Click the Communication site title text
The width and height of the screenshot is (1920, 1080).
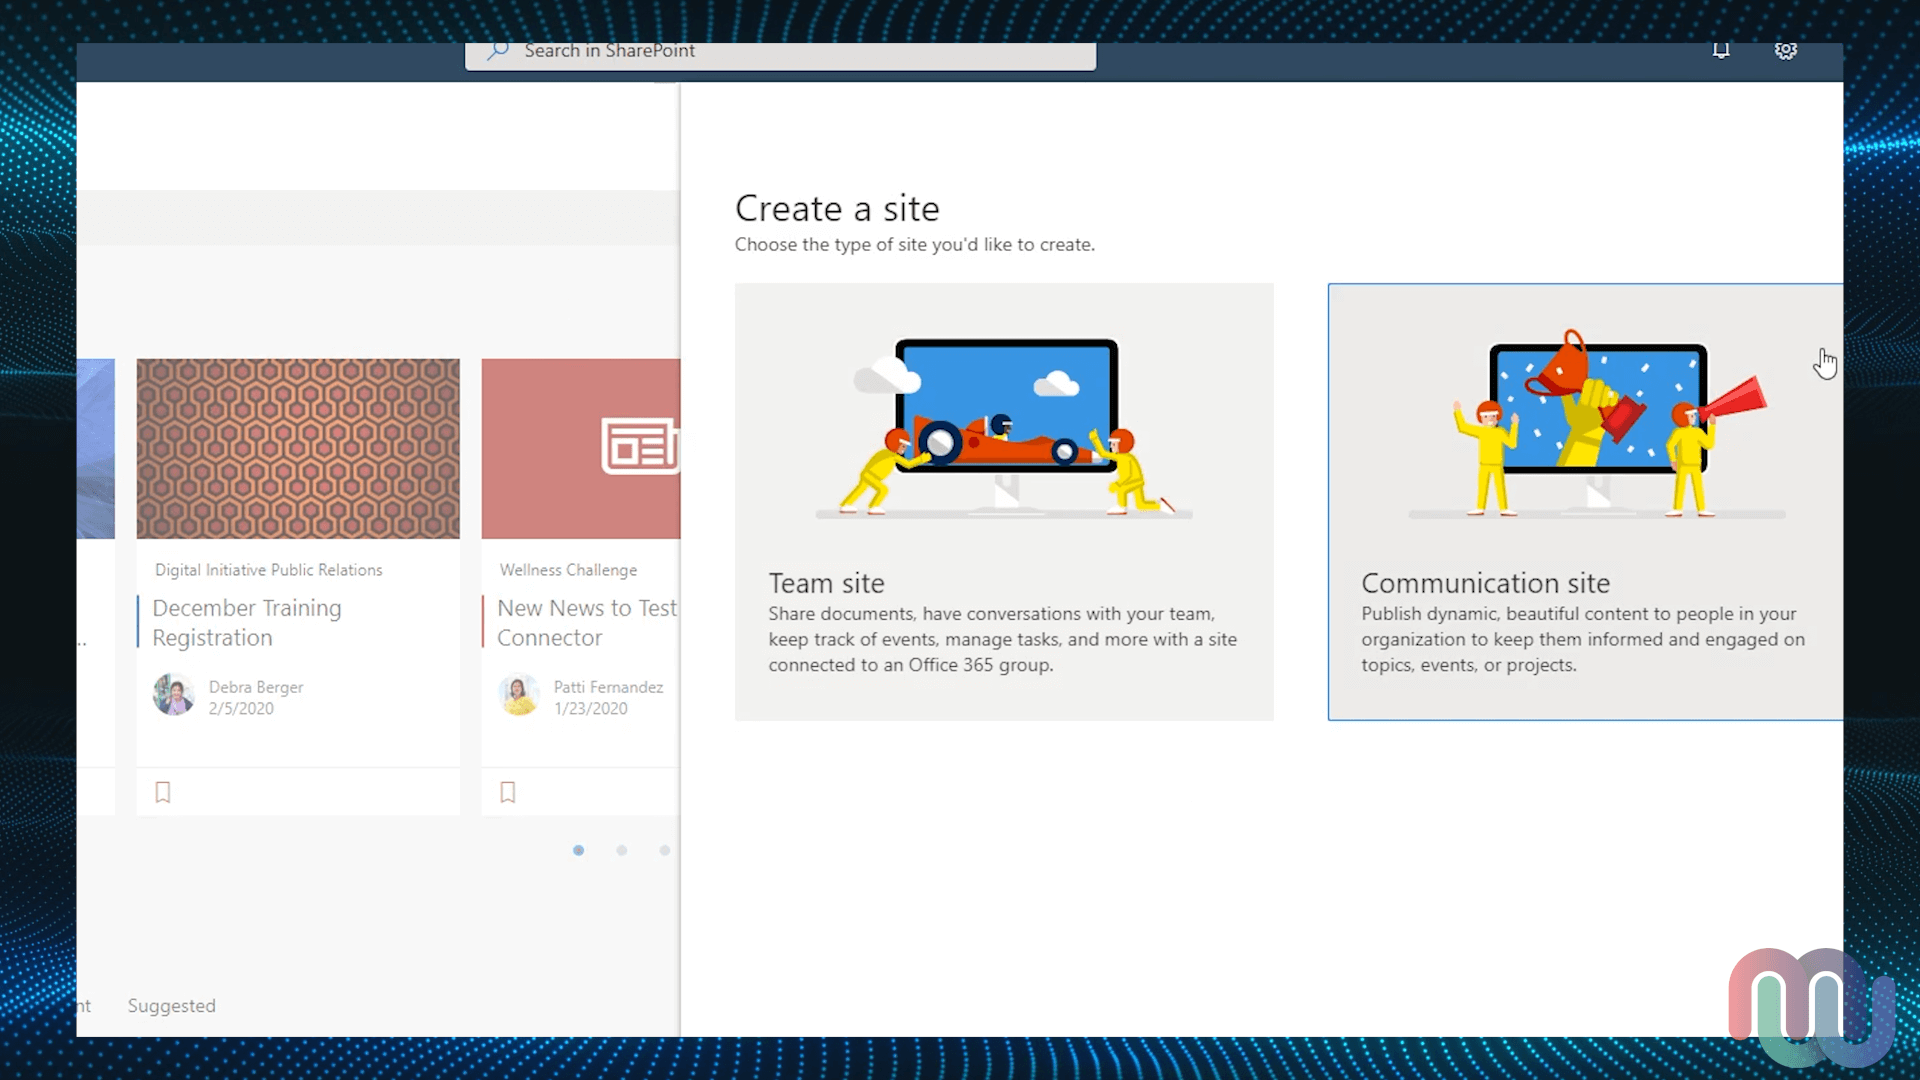1485,583
